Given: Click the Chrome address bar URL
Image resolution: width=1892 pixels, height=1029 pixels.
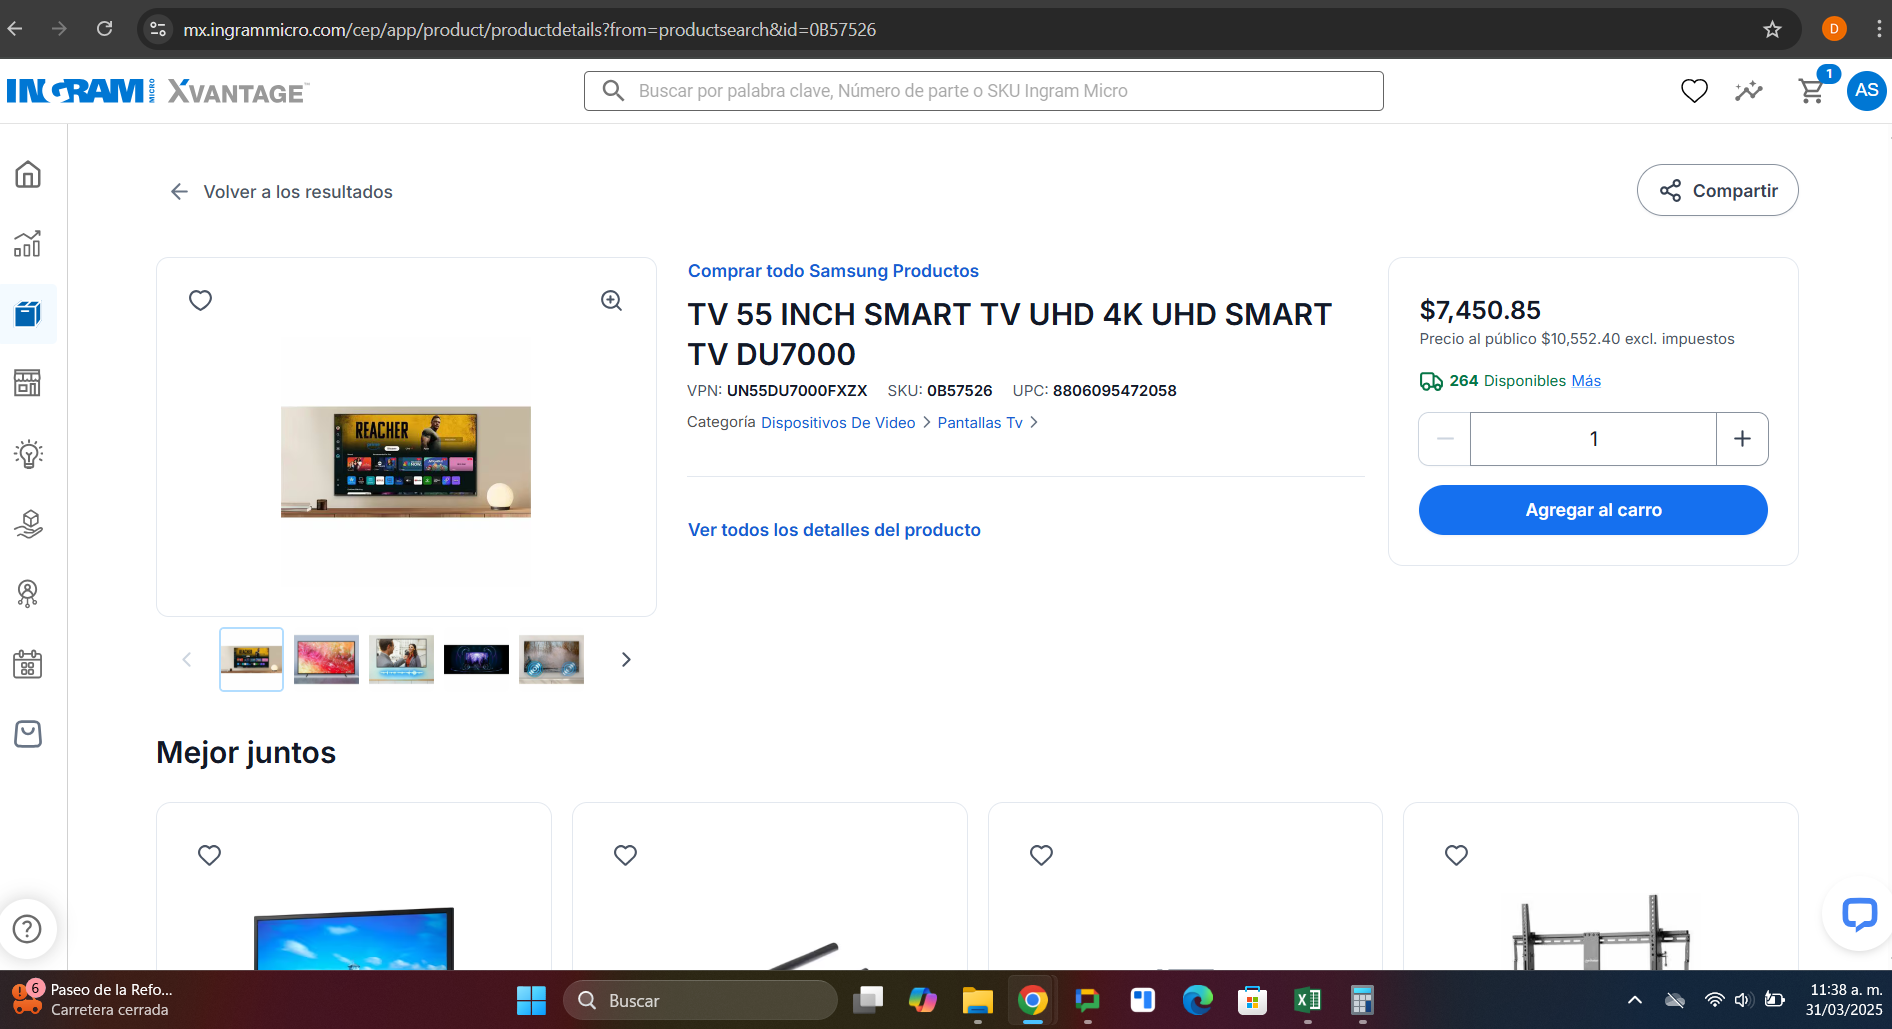Looking at the screenshot, I should tap(529, 29).
